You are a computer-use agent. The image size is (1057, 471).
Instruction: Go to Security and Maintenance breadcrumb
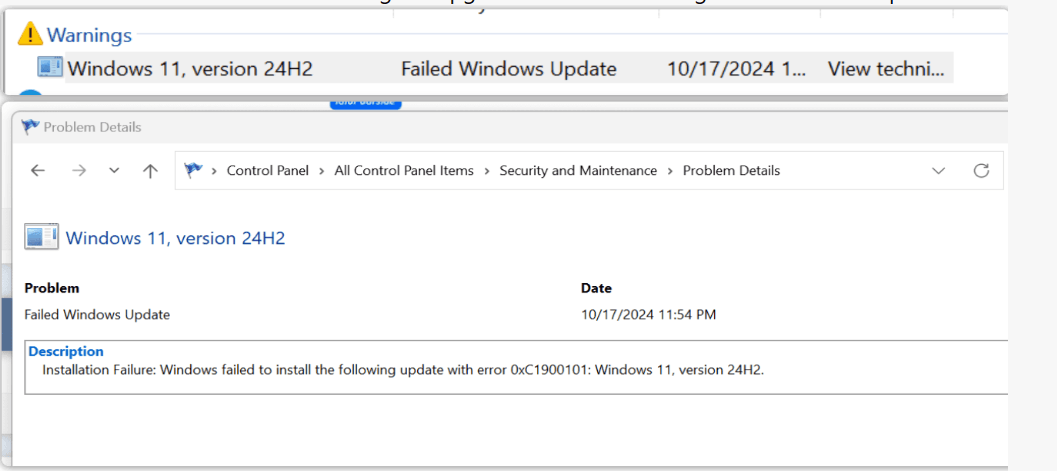578,170
